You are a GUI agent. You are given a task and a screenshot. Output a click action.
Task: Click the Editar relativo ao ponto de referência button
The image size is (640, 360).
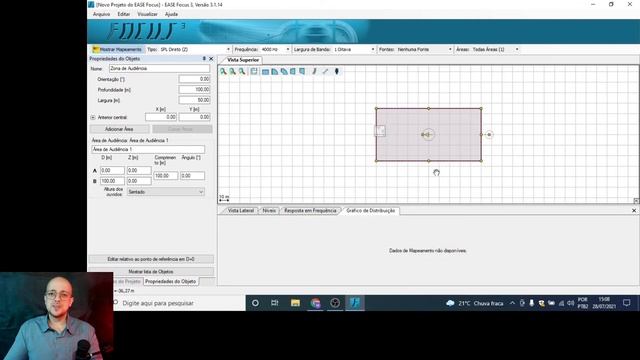pos(151,259)
